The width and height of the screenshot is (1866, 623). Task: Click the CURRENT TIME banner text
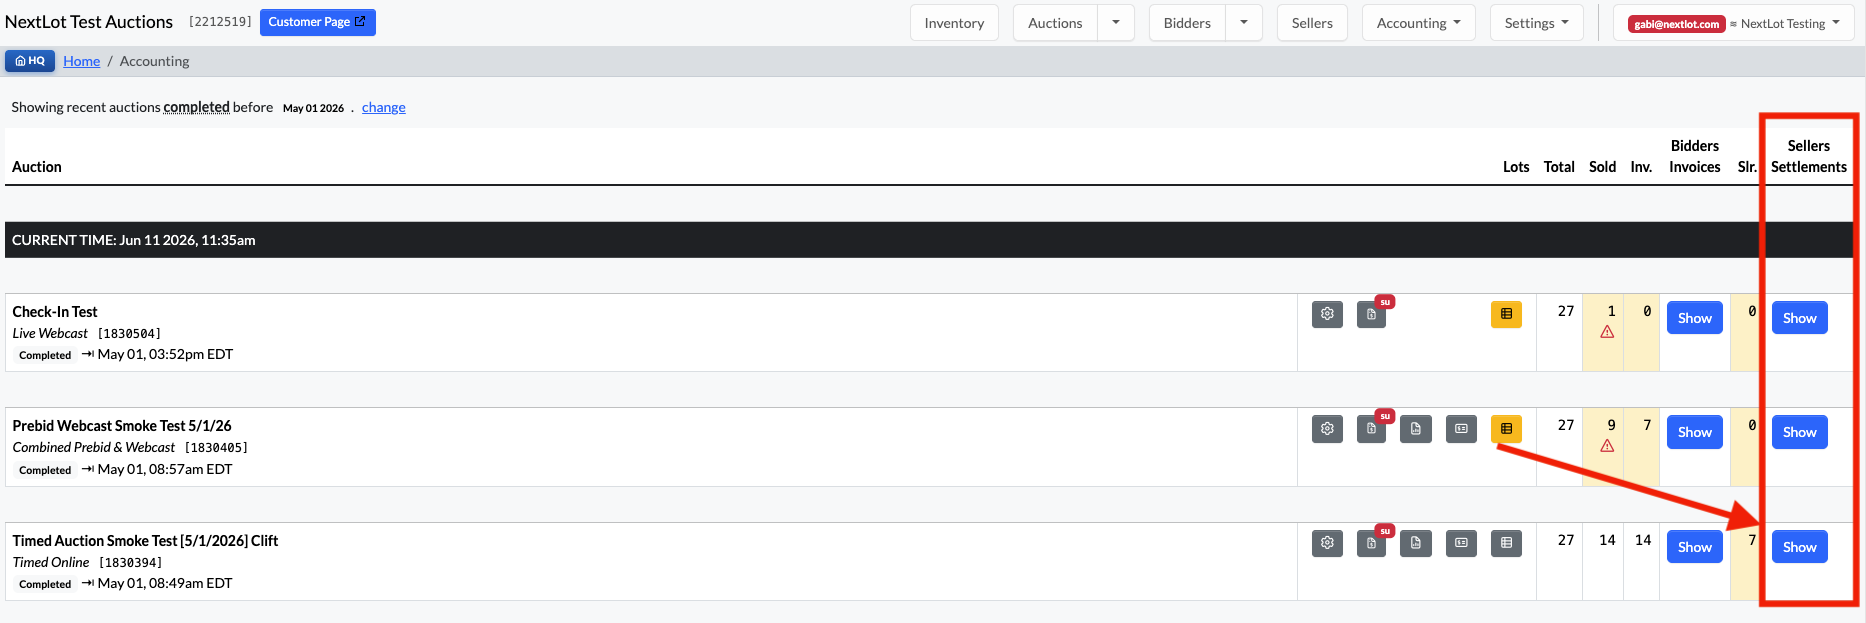(134, 240)
